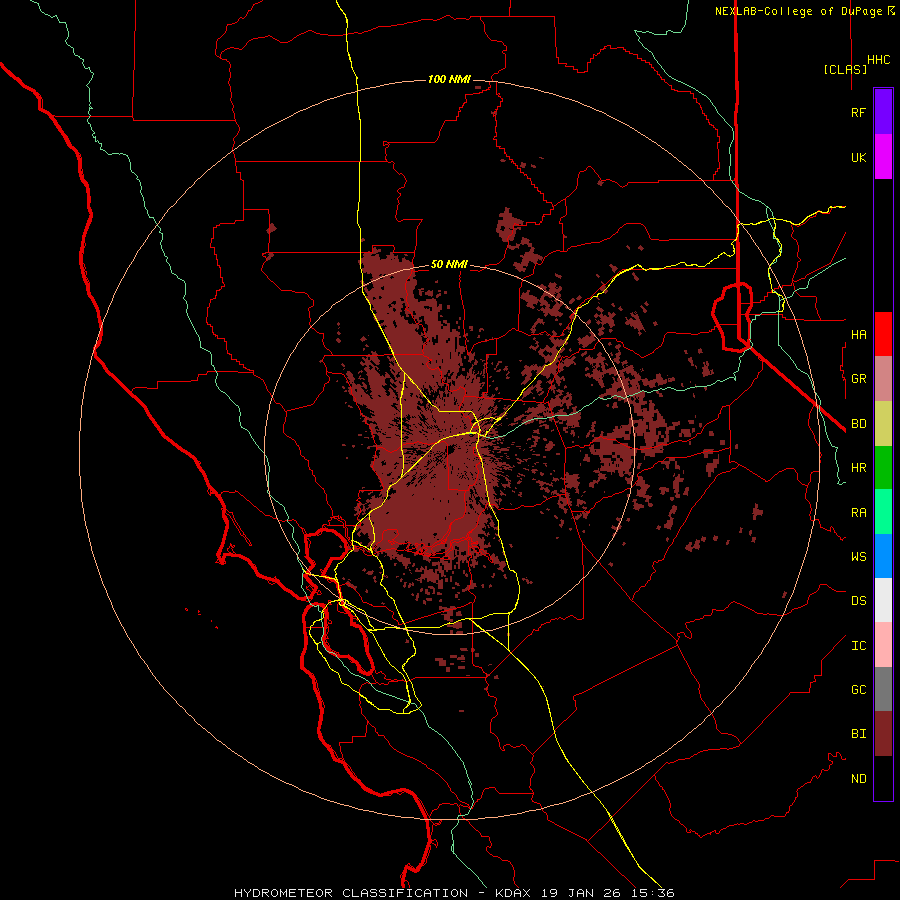Click the '15:36' timestamp text

coord(653,893)
